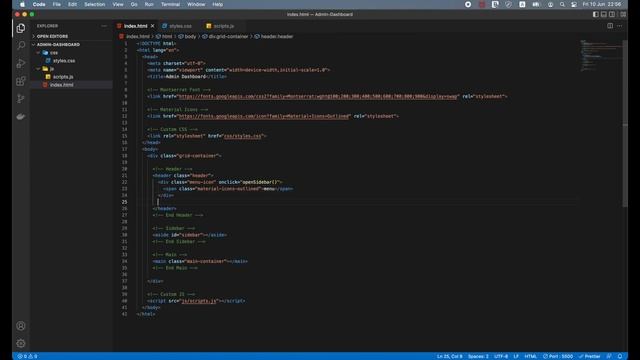
Task: Open the Manage gear menu
Action: coord(20,343)
